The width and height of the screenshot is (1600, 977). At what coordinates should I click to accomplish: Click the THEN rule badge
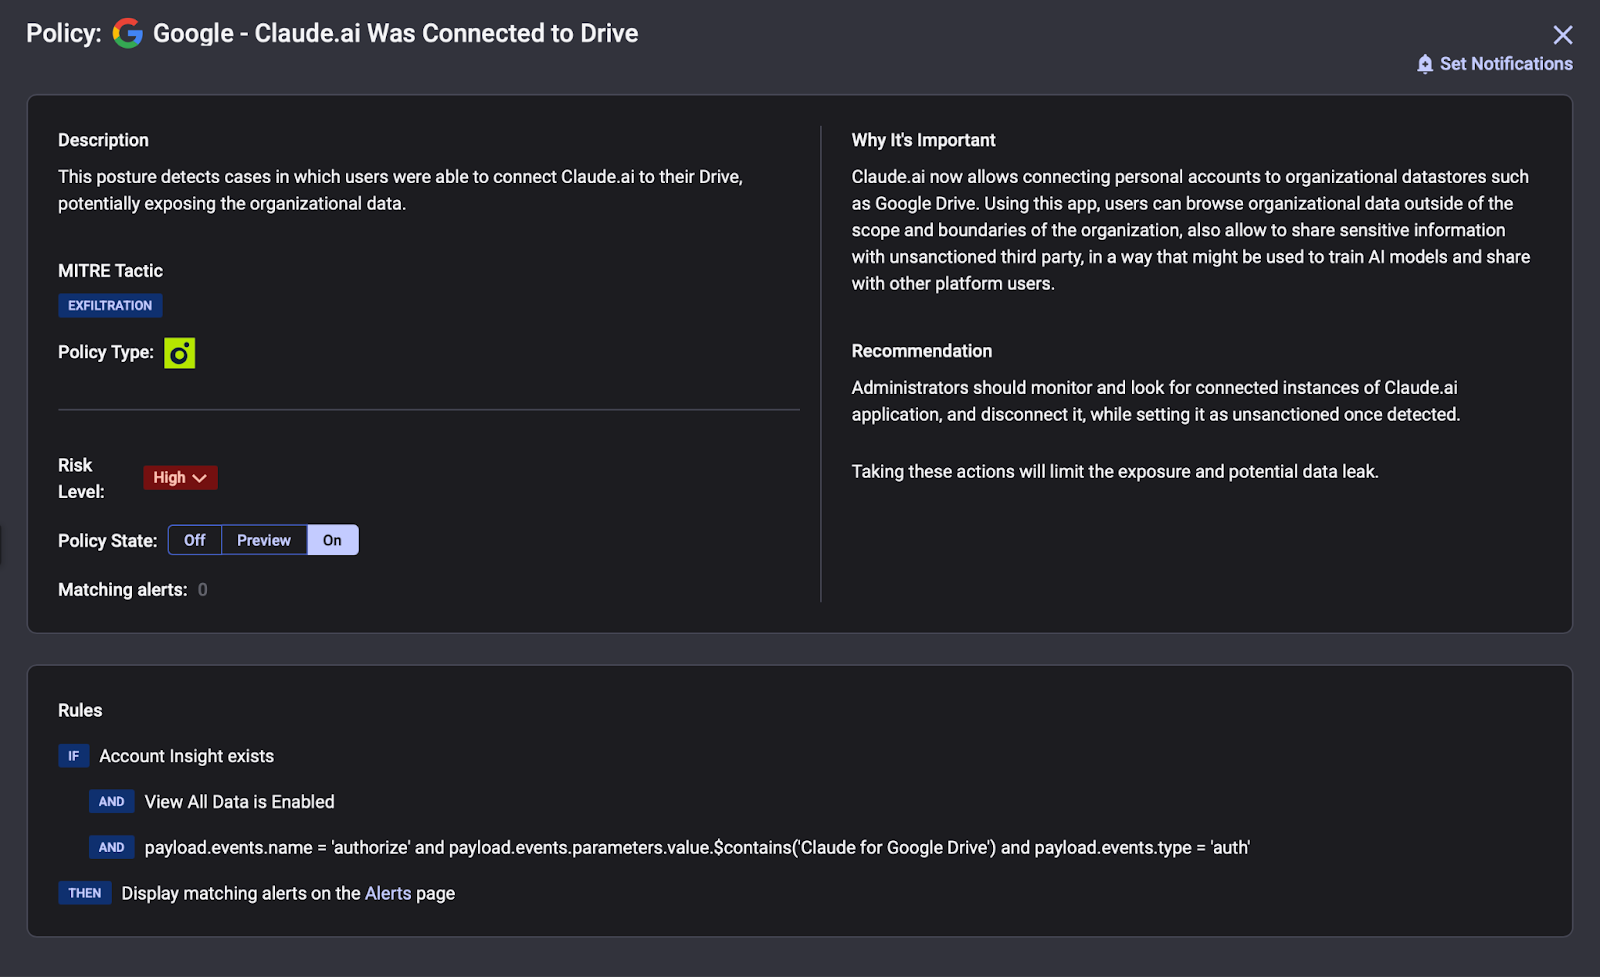pyautogui.click(x=85, y=893)
